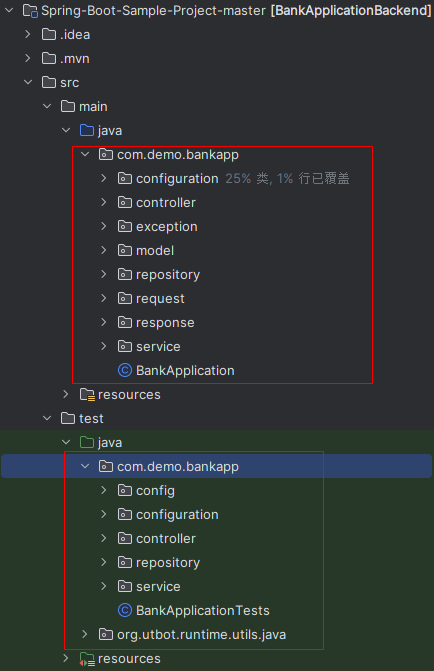The image size is (434, 671).
Task: Select the test config package
Action: (x=155, y=490)
